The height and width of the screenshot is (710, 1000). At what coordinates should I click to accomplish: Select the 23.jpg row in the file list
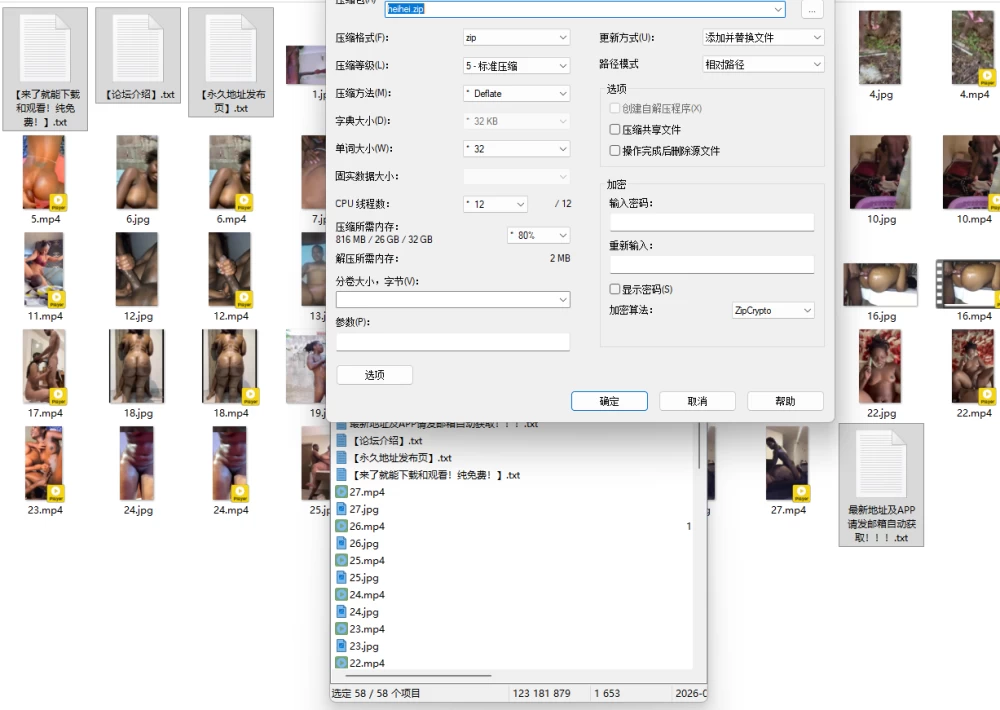[x=513, y=646]
